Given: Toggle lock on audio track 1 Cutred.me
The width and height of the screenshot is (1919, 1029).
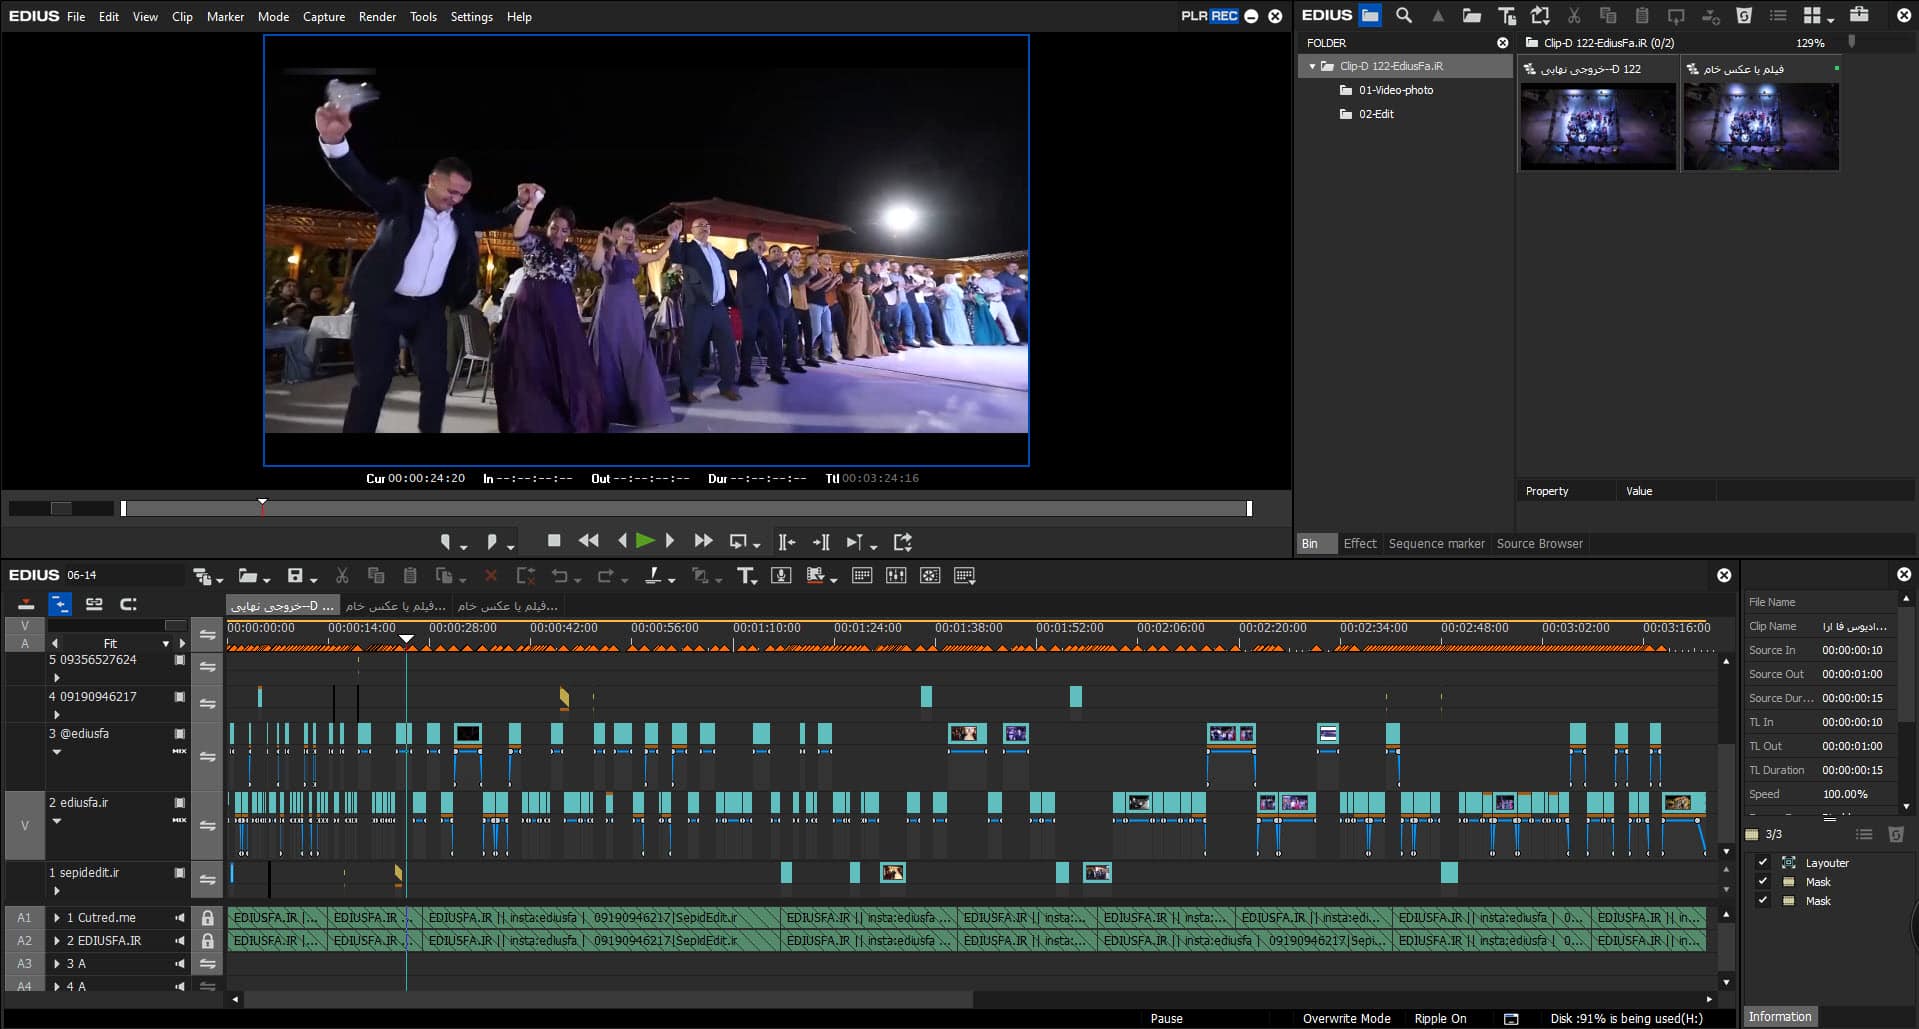Looking at the screenshot, I should tap(207, 917).
